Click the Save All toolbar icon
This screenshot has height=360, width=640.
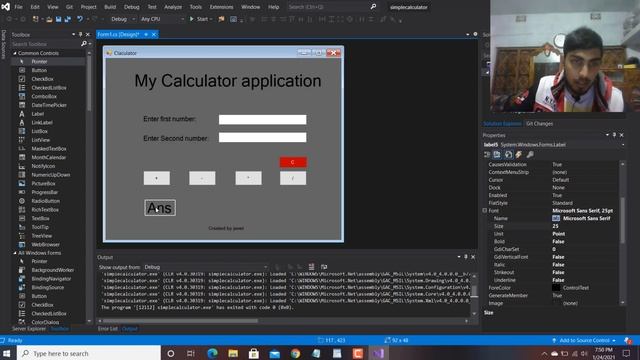tap(67, 19)
